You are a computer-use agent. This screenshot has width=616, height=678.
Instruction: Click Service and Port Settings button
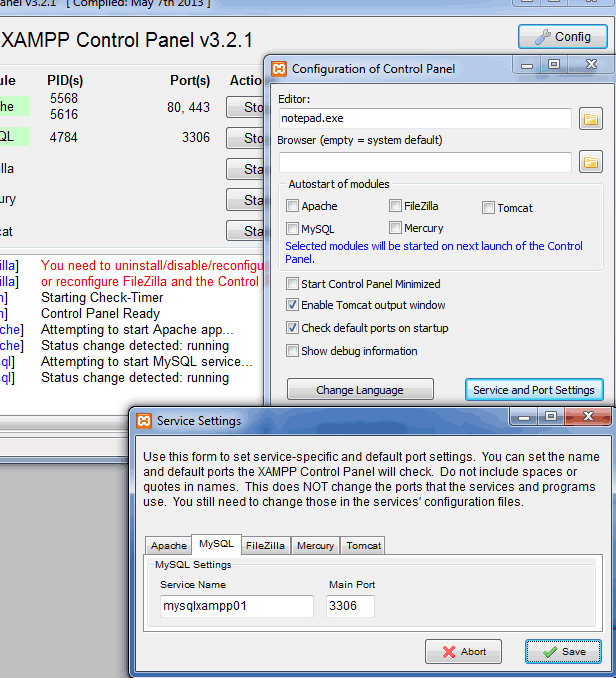(534, 390)
